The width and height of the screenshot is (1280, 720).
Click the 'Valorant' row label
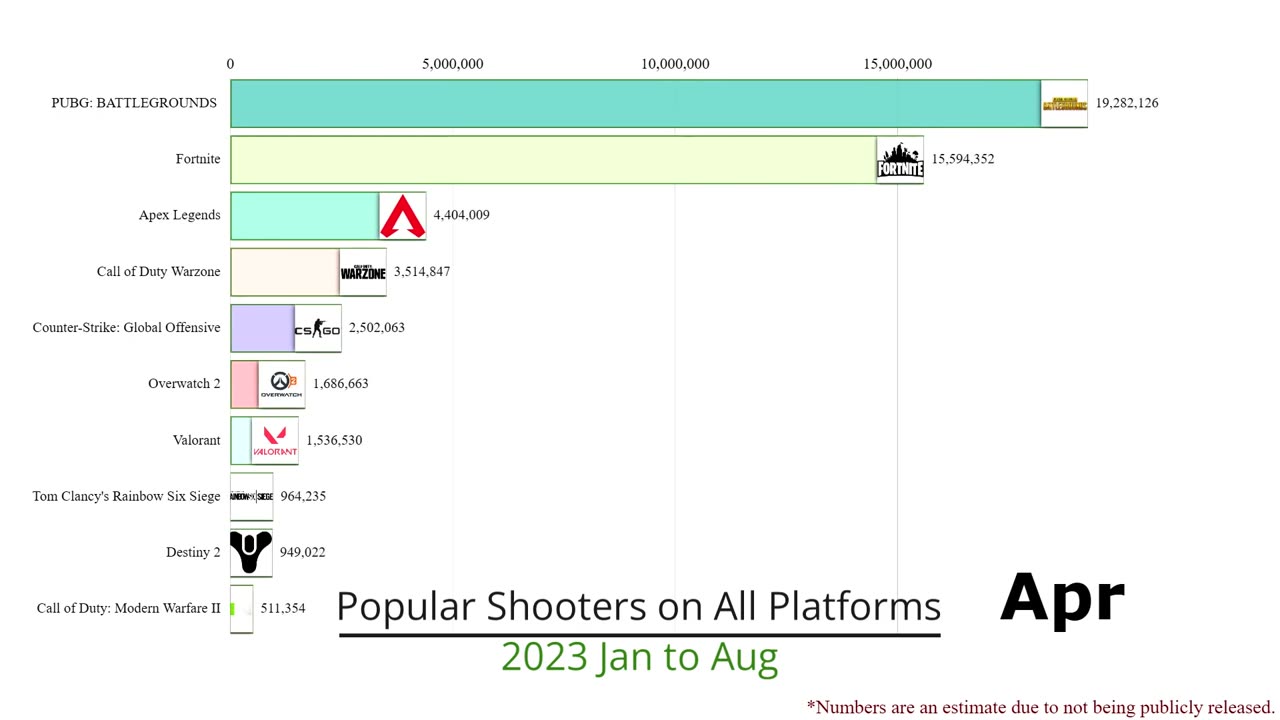click(x=196, y=440)
